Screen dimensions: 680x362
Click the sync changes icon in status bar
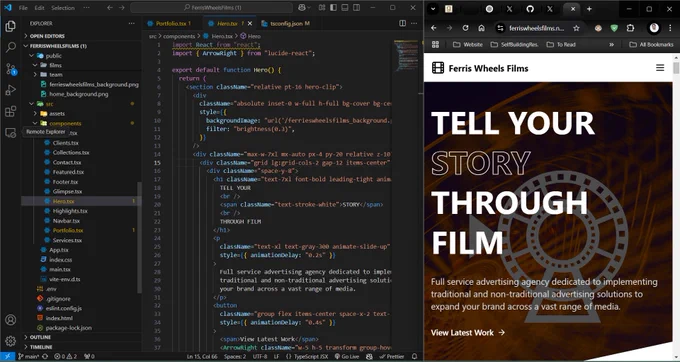[45, 356]
